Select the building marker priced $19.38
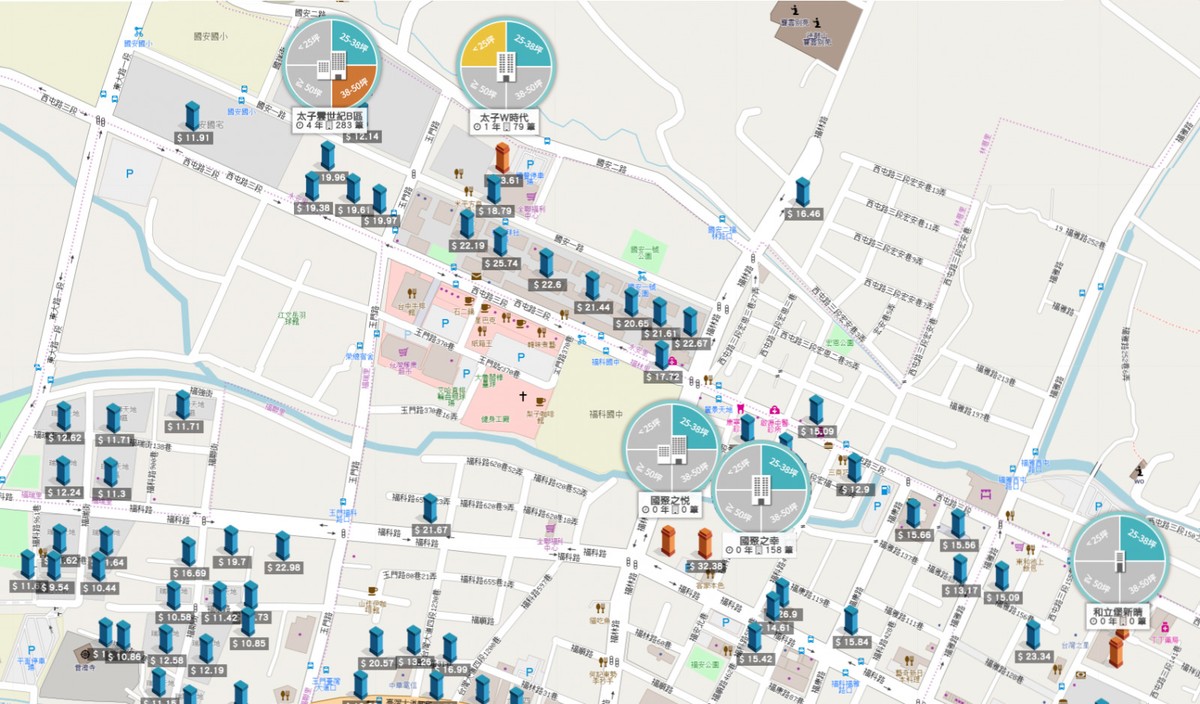This screenshot has height=704, width=1200. (312, 187)
